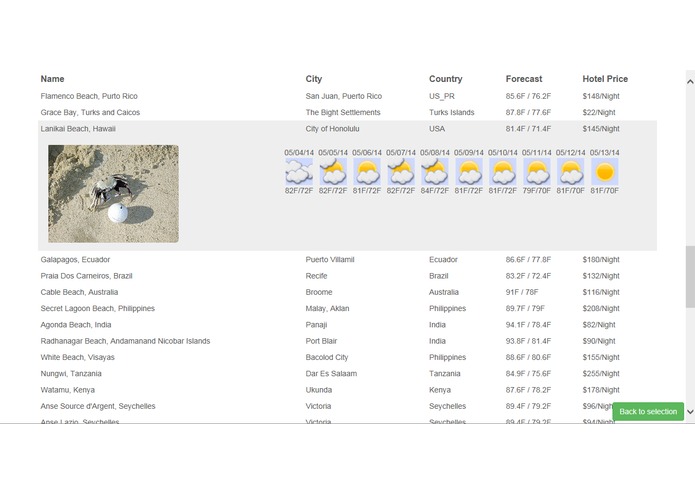Click the Panaji city cell
This screenshot has width=695, height=494.
[x=316, y=325]
